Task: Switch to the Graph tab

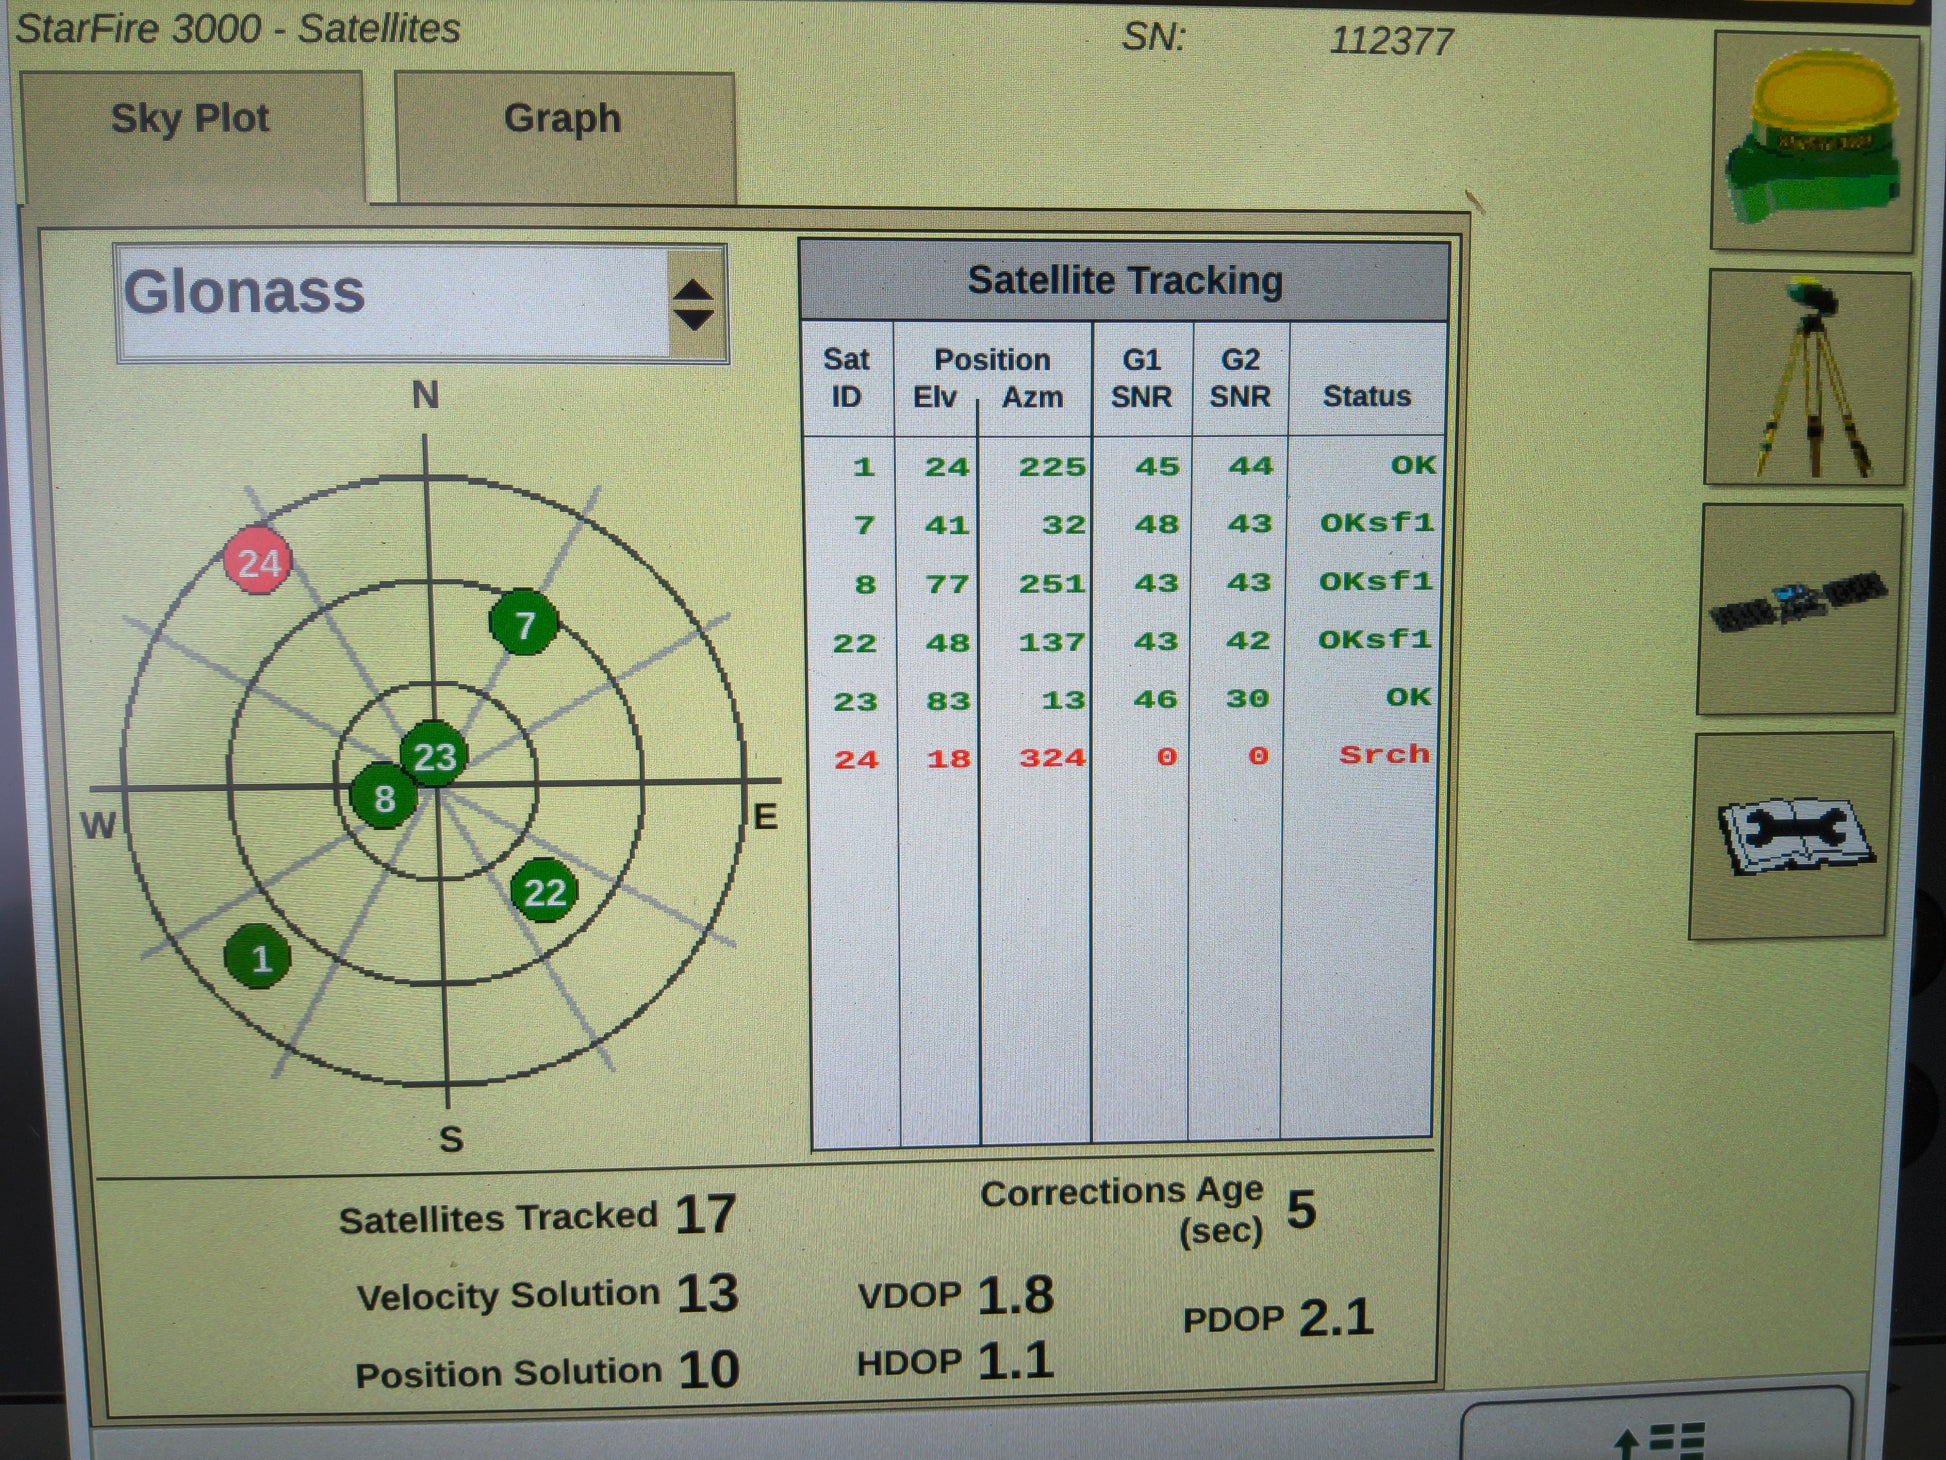Action: (x=564, y=136)
